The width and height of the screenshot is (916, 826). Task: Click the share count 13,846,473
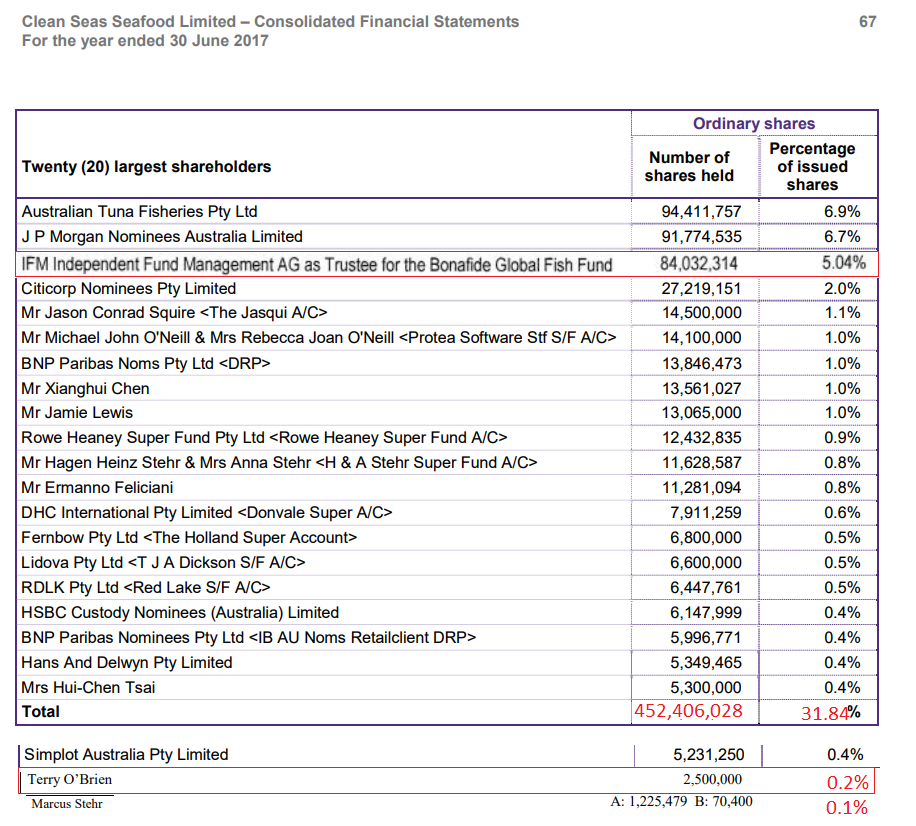point(701,363)
